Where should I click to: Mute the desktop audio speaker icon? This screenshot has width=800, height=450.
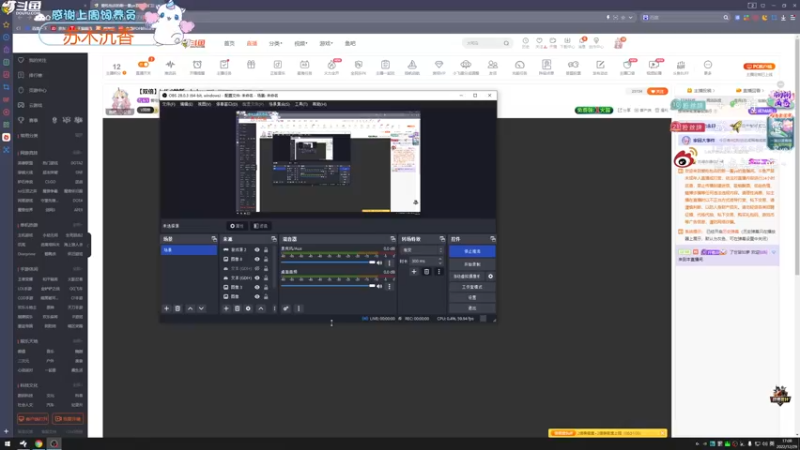tap(379, 286)
